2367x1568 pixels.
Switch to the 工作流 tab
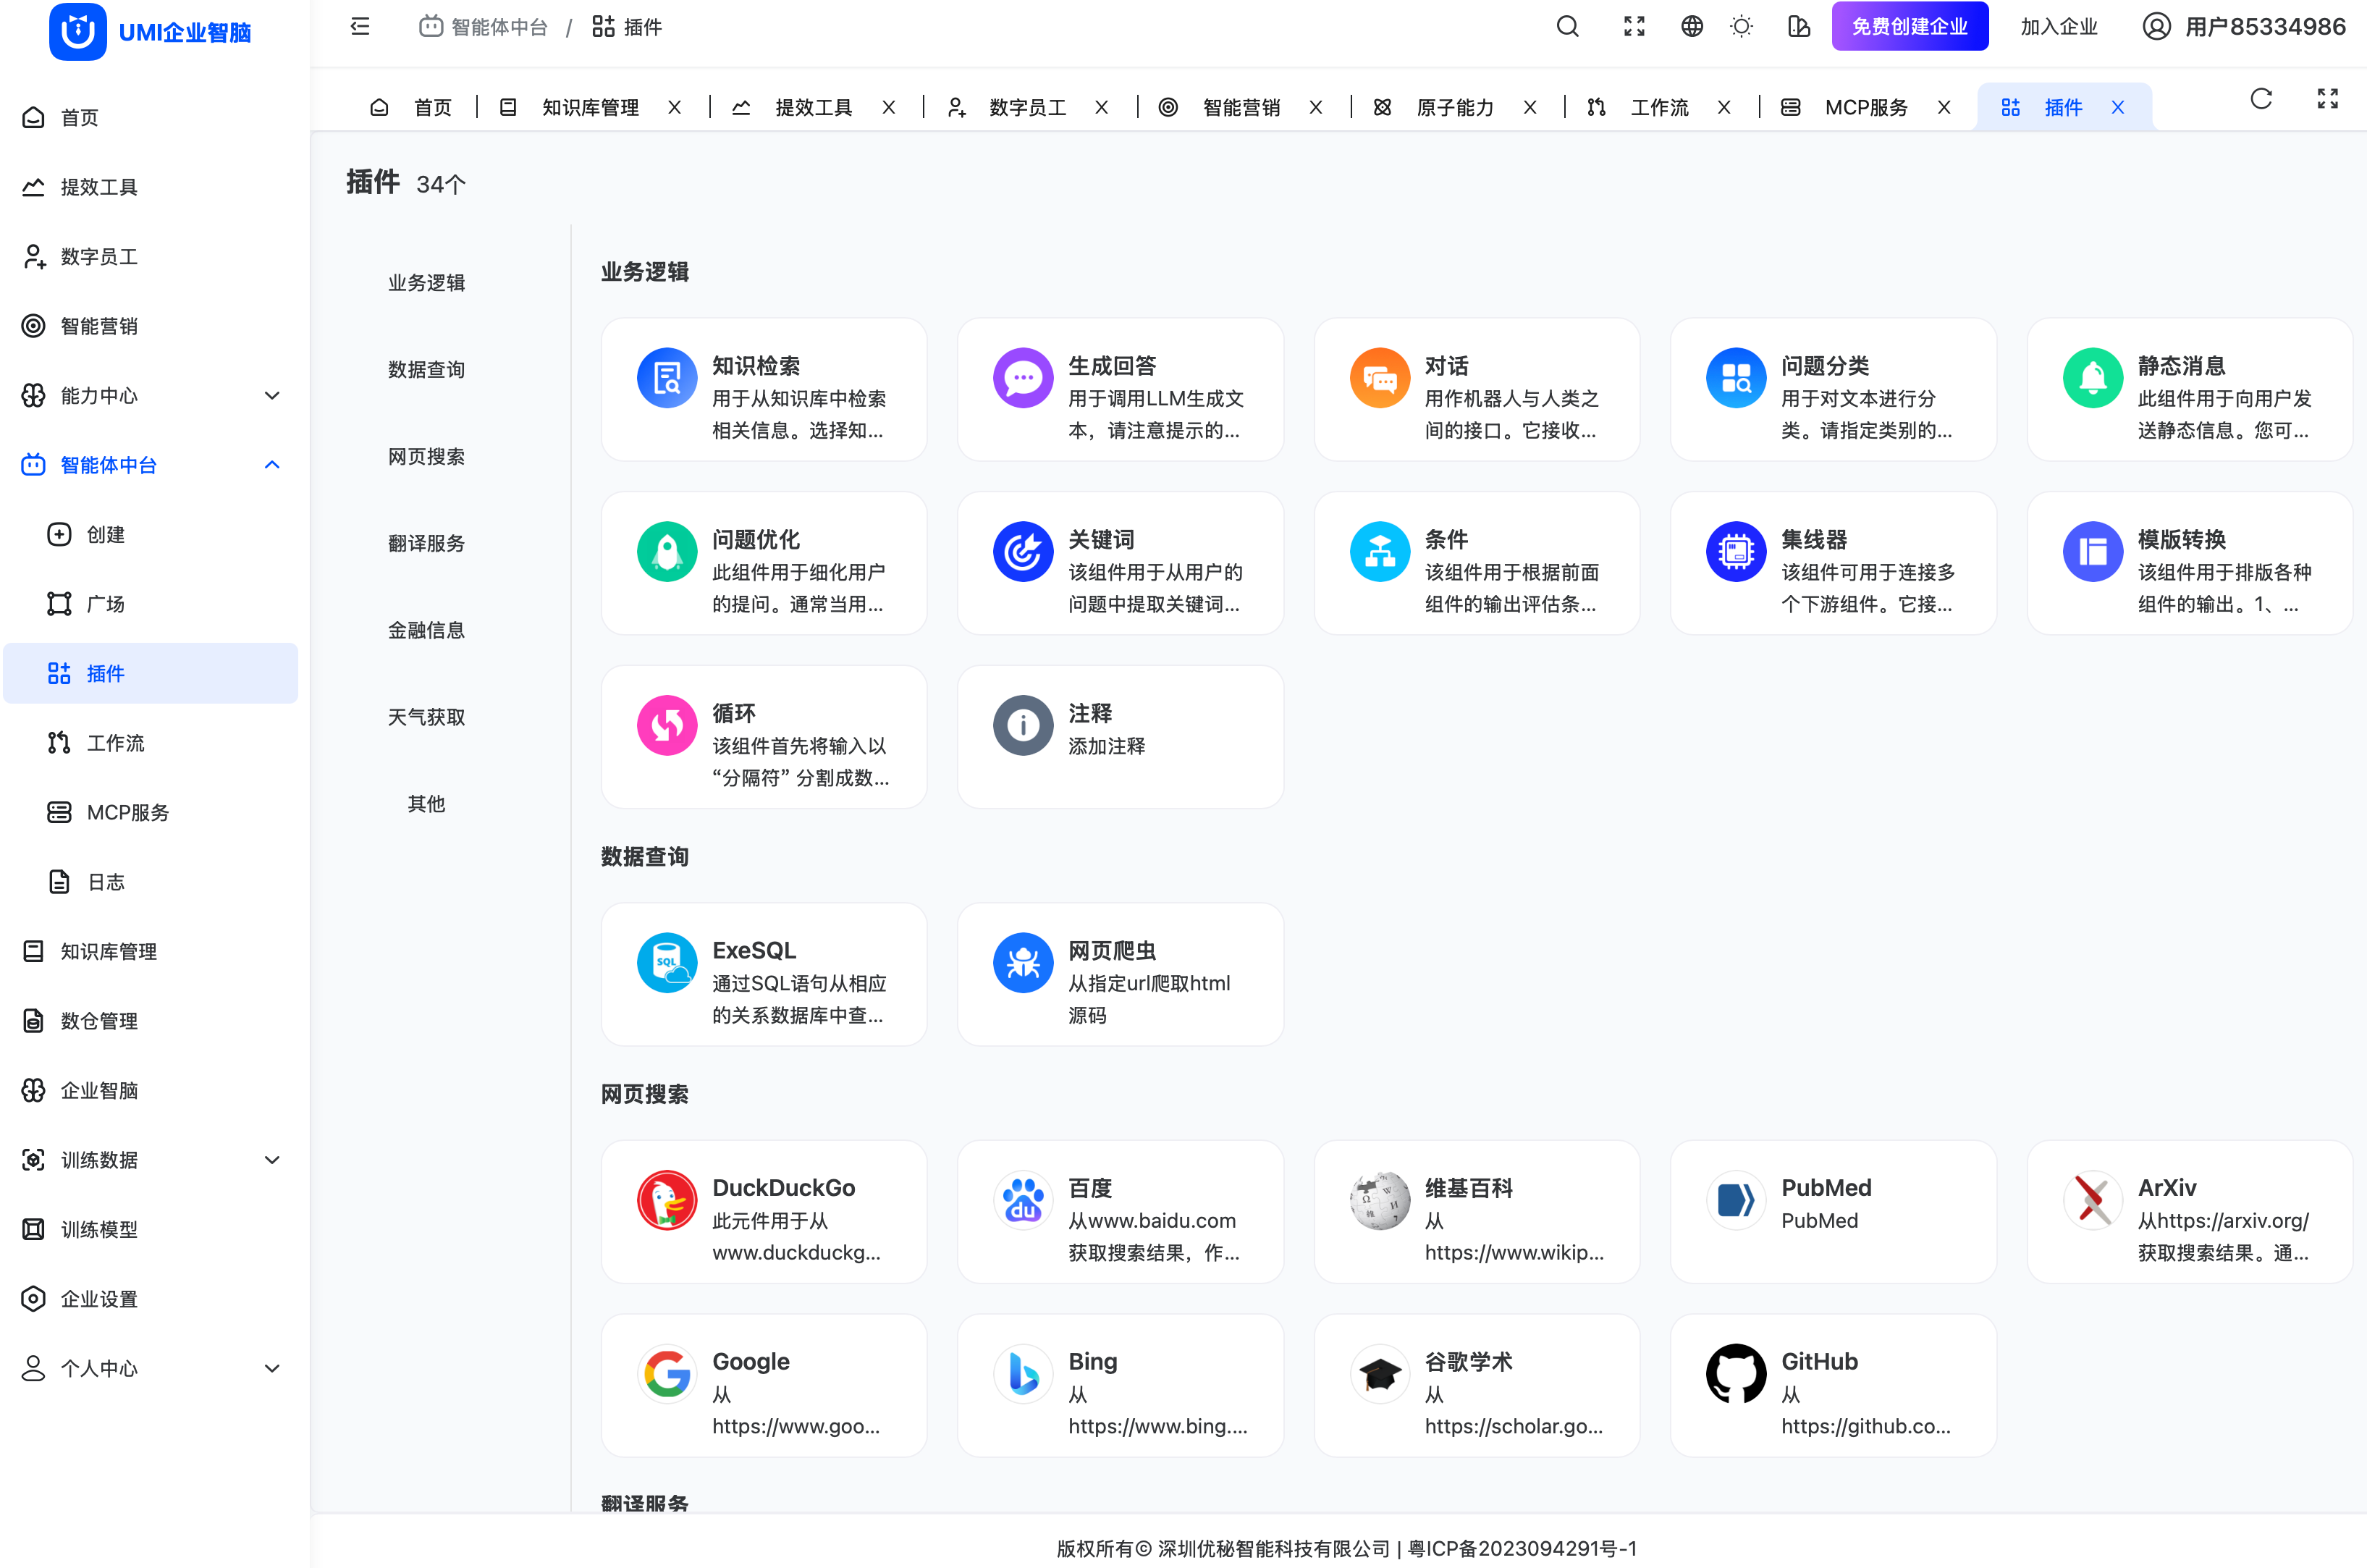[1658, 107]
